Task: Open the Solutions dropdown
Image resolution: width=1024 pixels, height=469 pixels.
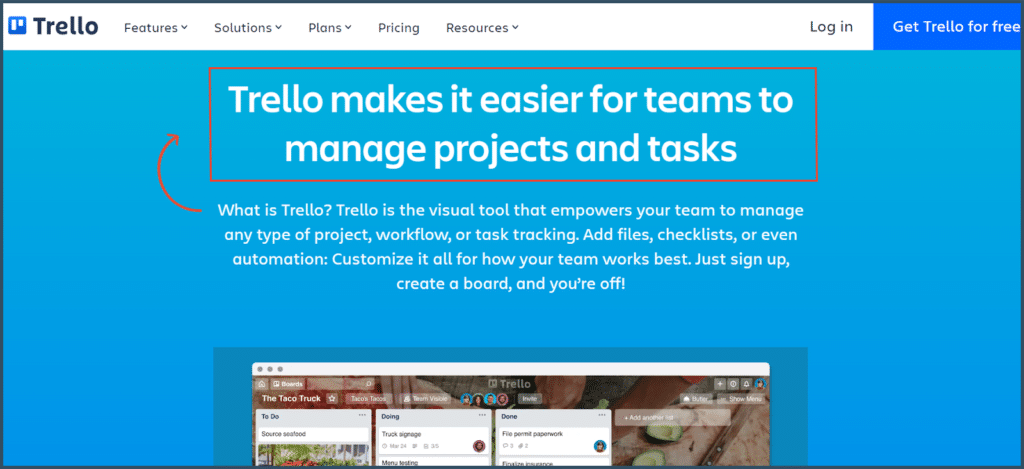Action: coord(248,27)
